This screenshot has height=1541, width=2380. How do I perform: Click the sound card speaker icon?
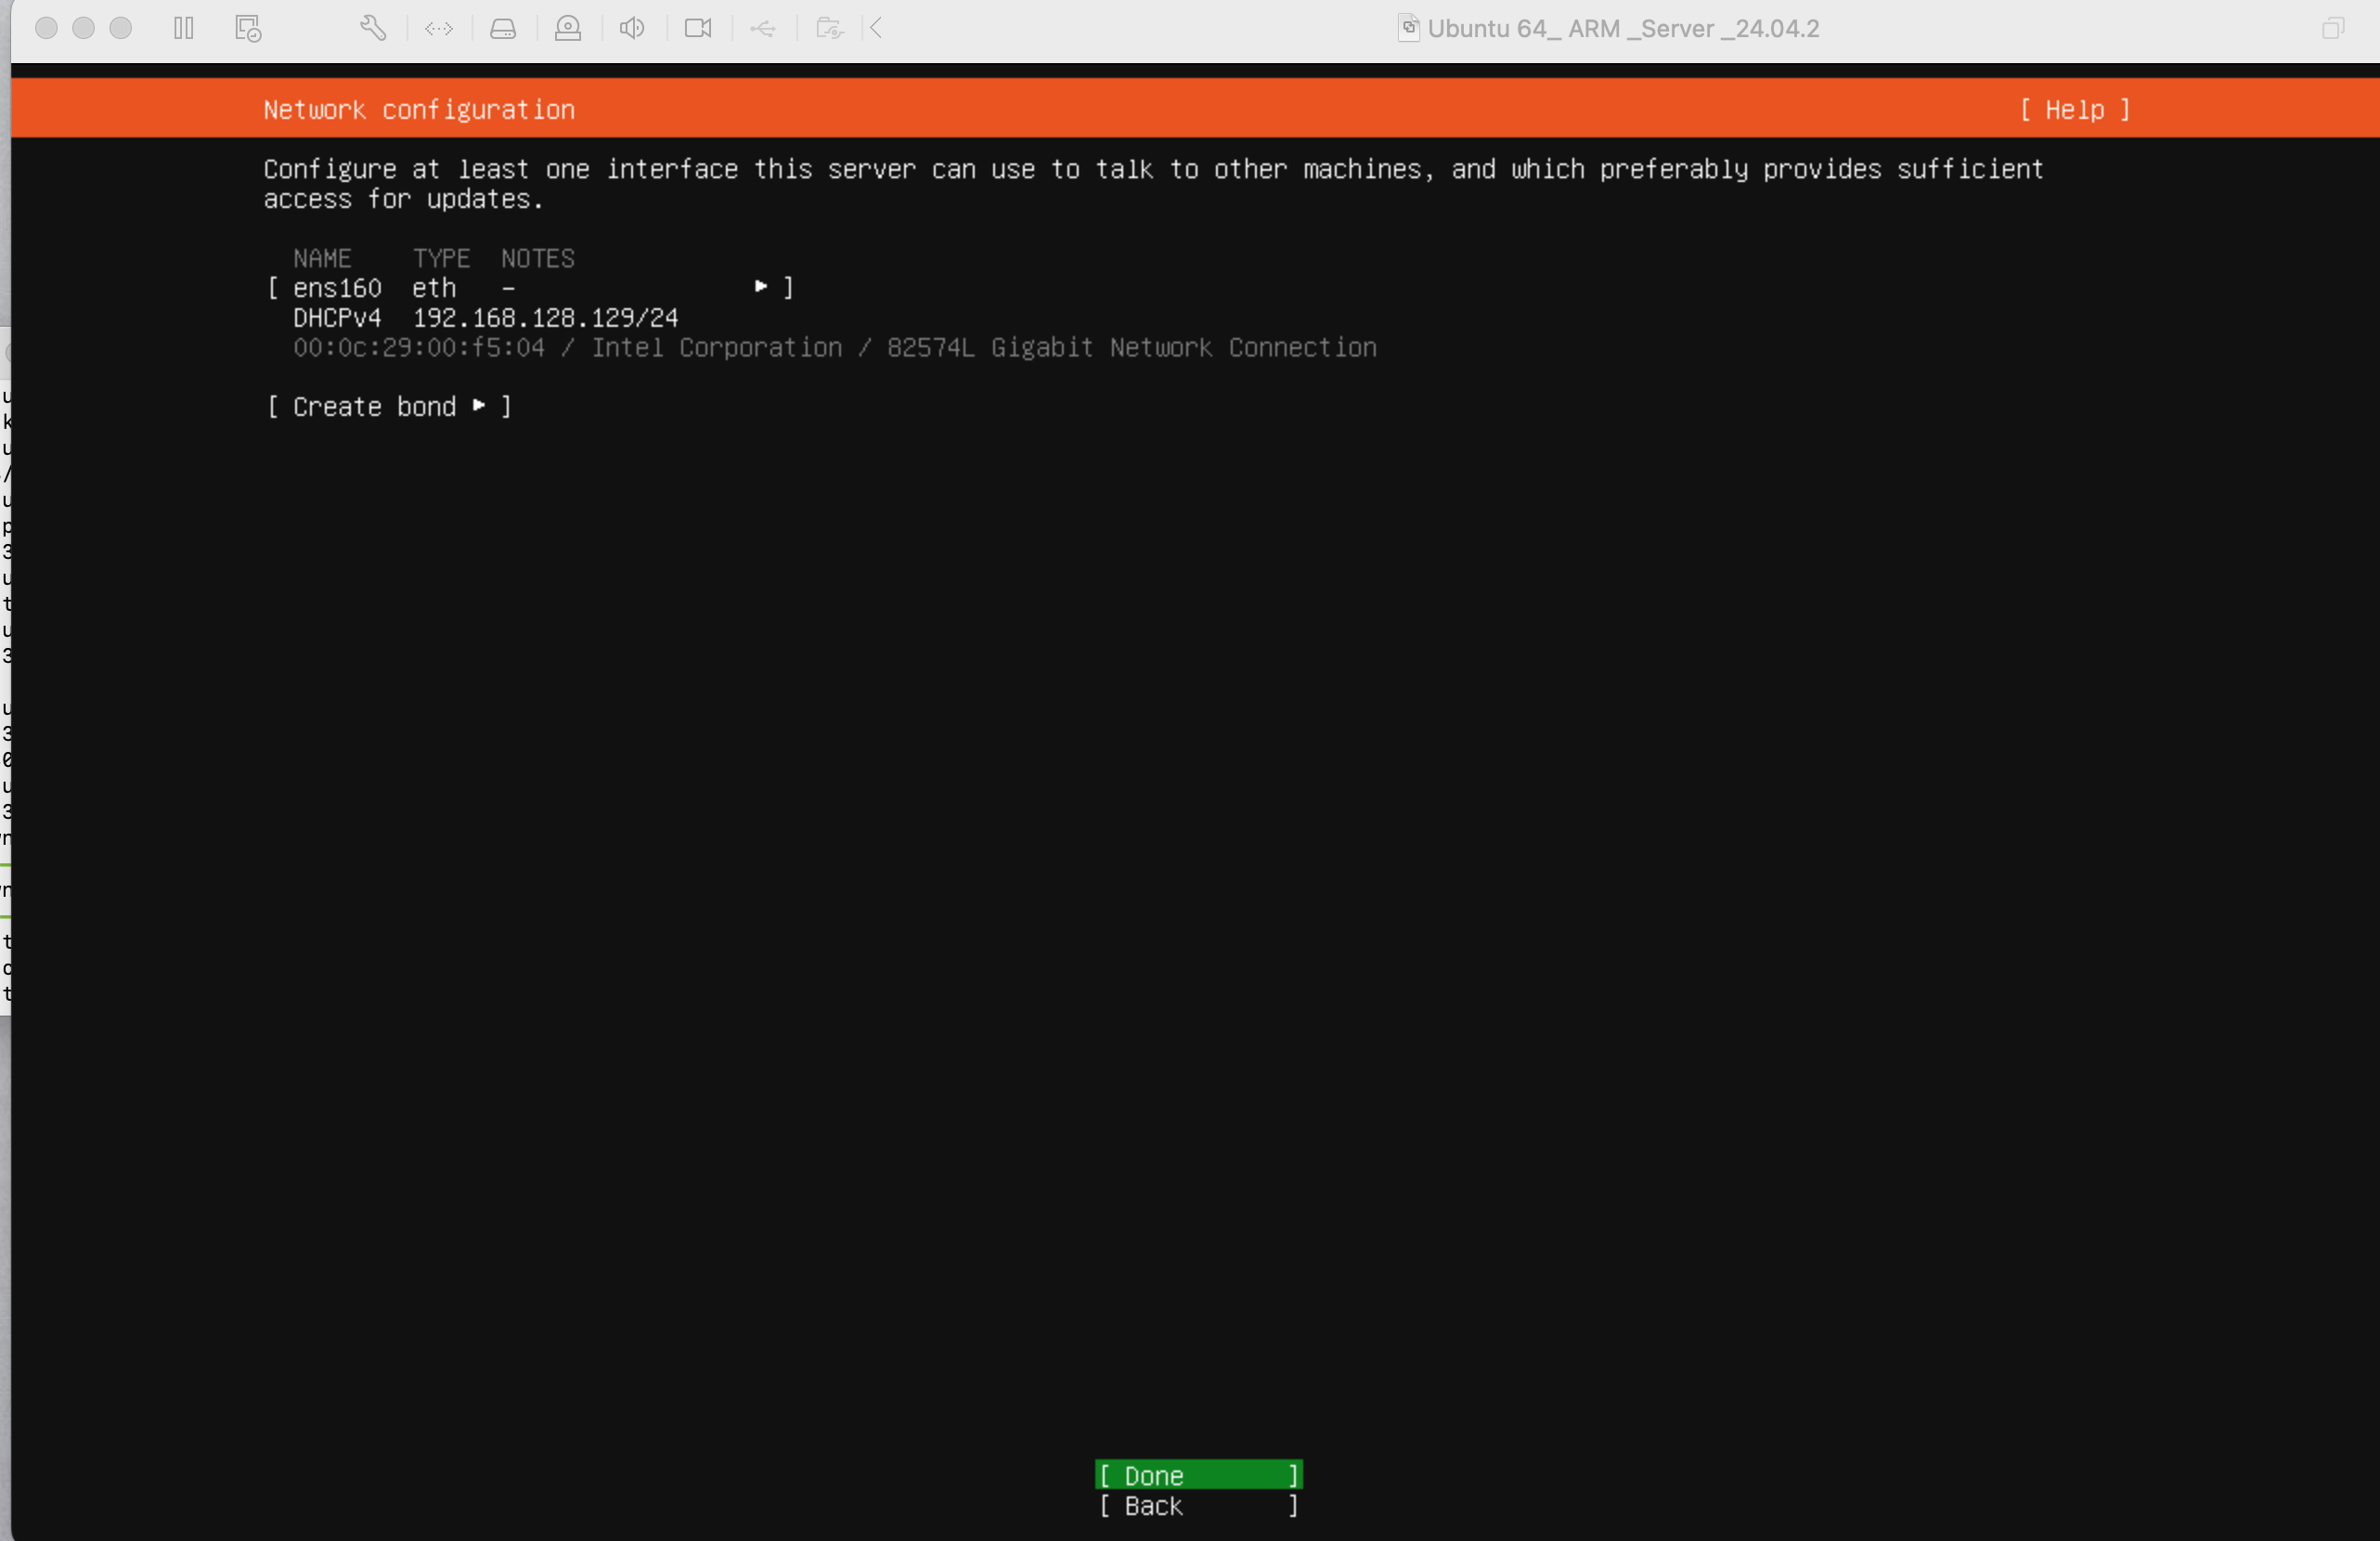pos(632,28)
